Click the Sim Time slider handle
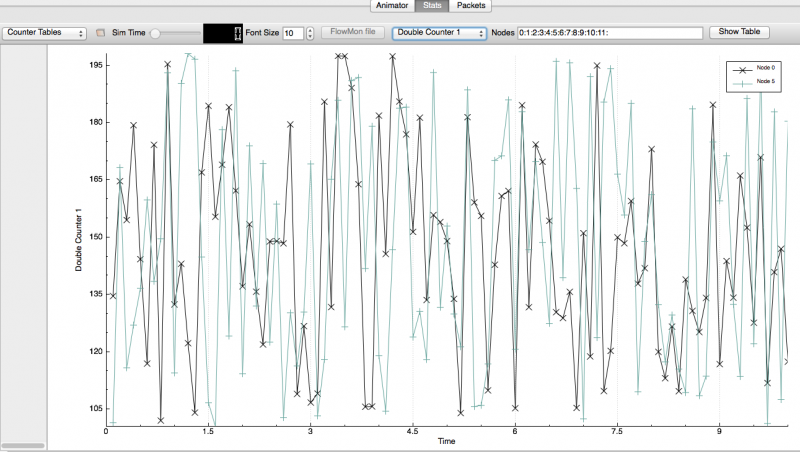 155,34
